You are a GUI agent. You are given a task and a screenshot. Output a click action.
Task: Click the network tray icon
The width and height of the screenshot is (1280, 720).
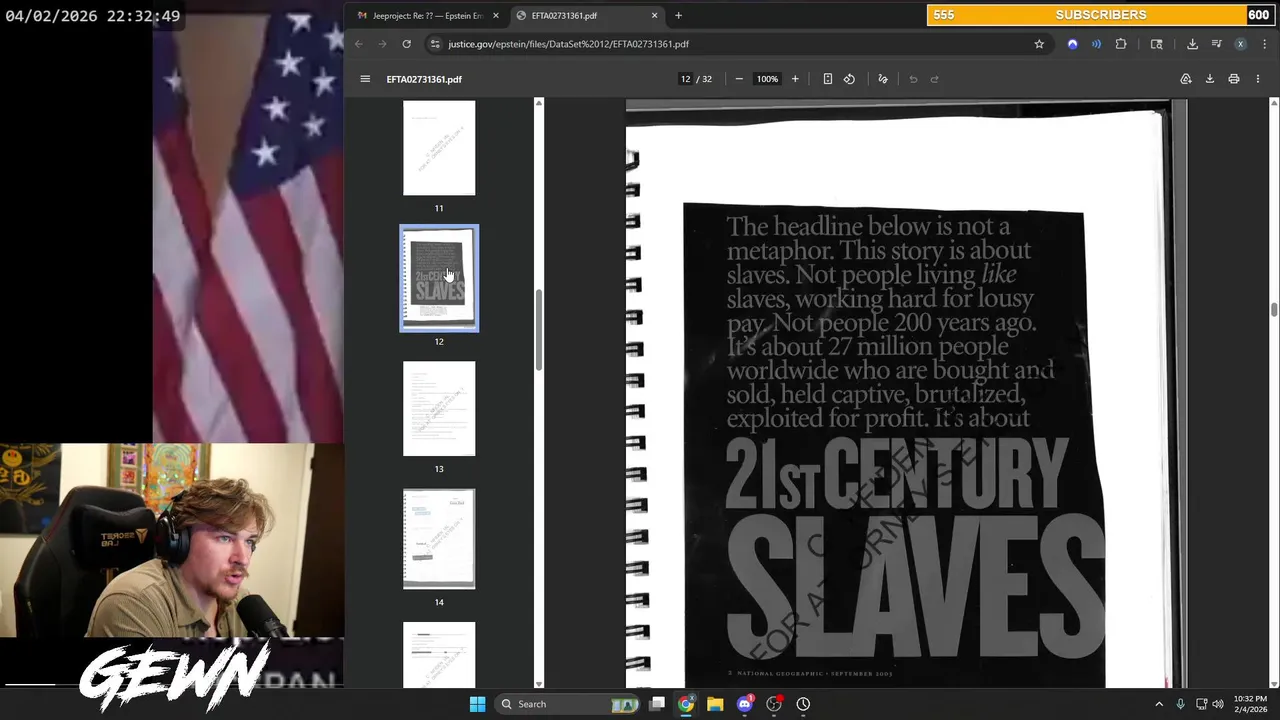(x=1201, y=704)
